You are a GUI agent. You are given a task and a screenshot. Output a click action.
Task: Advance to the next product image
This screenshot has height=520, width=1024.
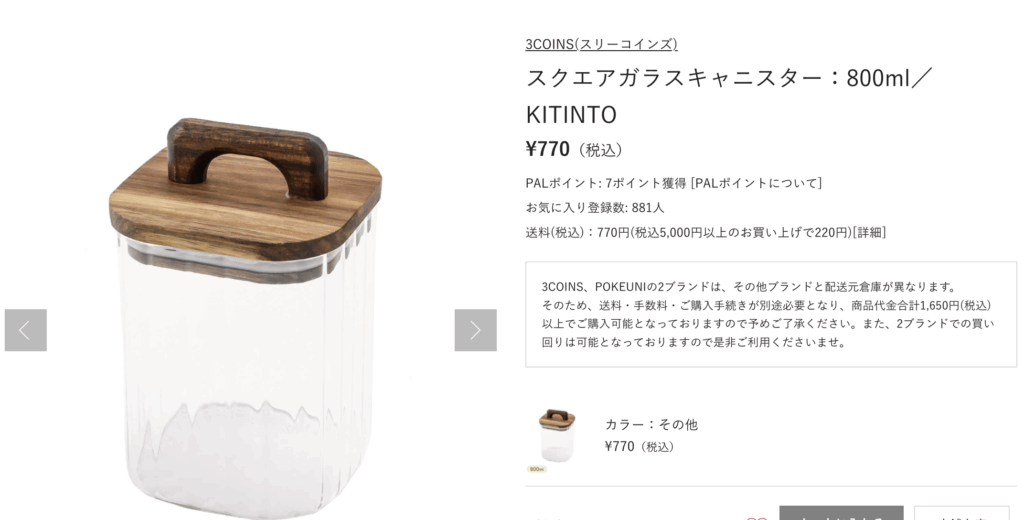(475, 330)
